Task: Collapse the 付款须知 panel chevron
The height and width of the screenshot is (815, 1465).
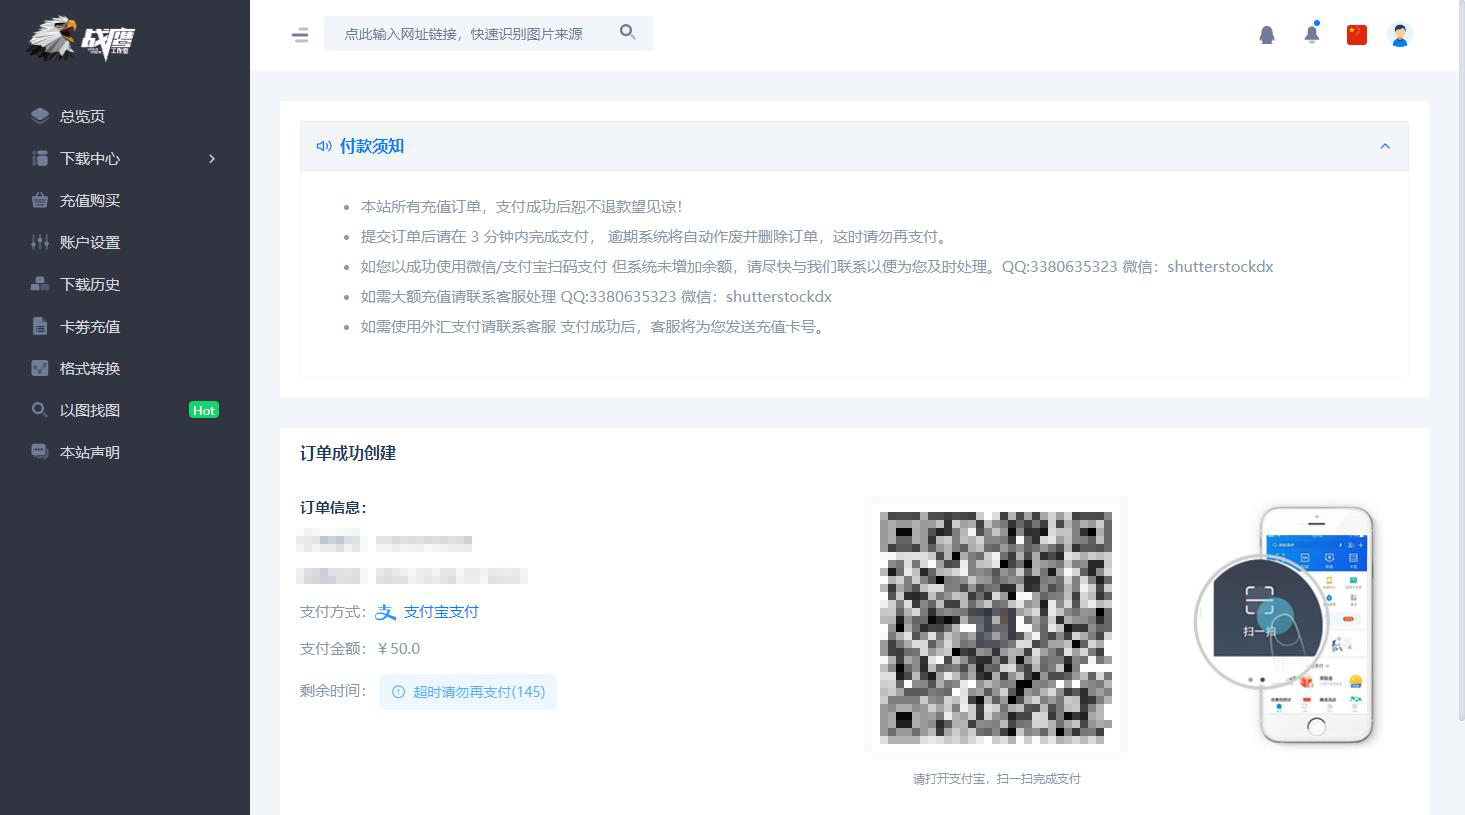Action: pyautogui.click(x=1385, y=146)
